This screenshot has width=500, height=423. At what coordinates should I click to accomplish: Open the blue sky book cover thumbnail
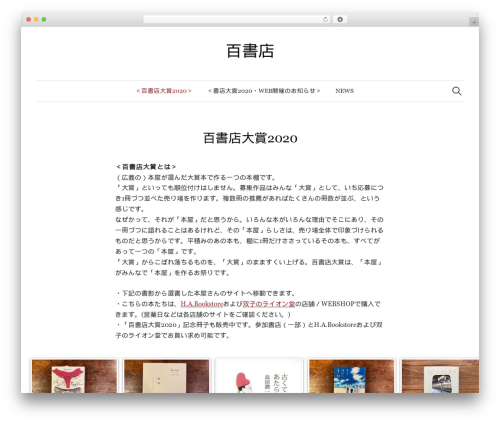click(351, 376)
